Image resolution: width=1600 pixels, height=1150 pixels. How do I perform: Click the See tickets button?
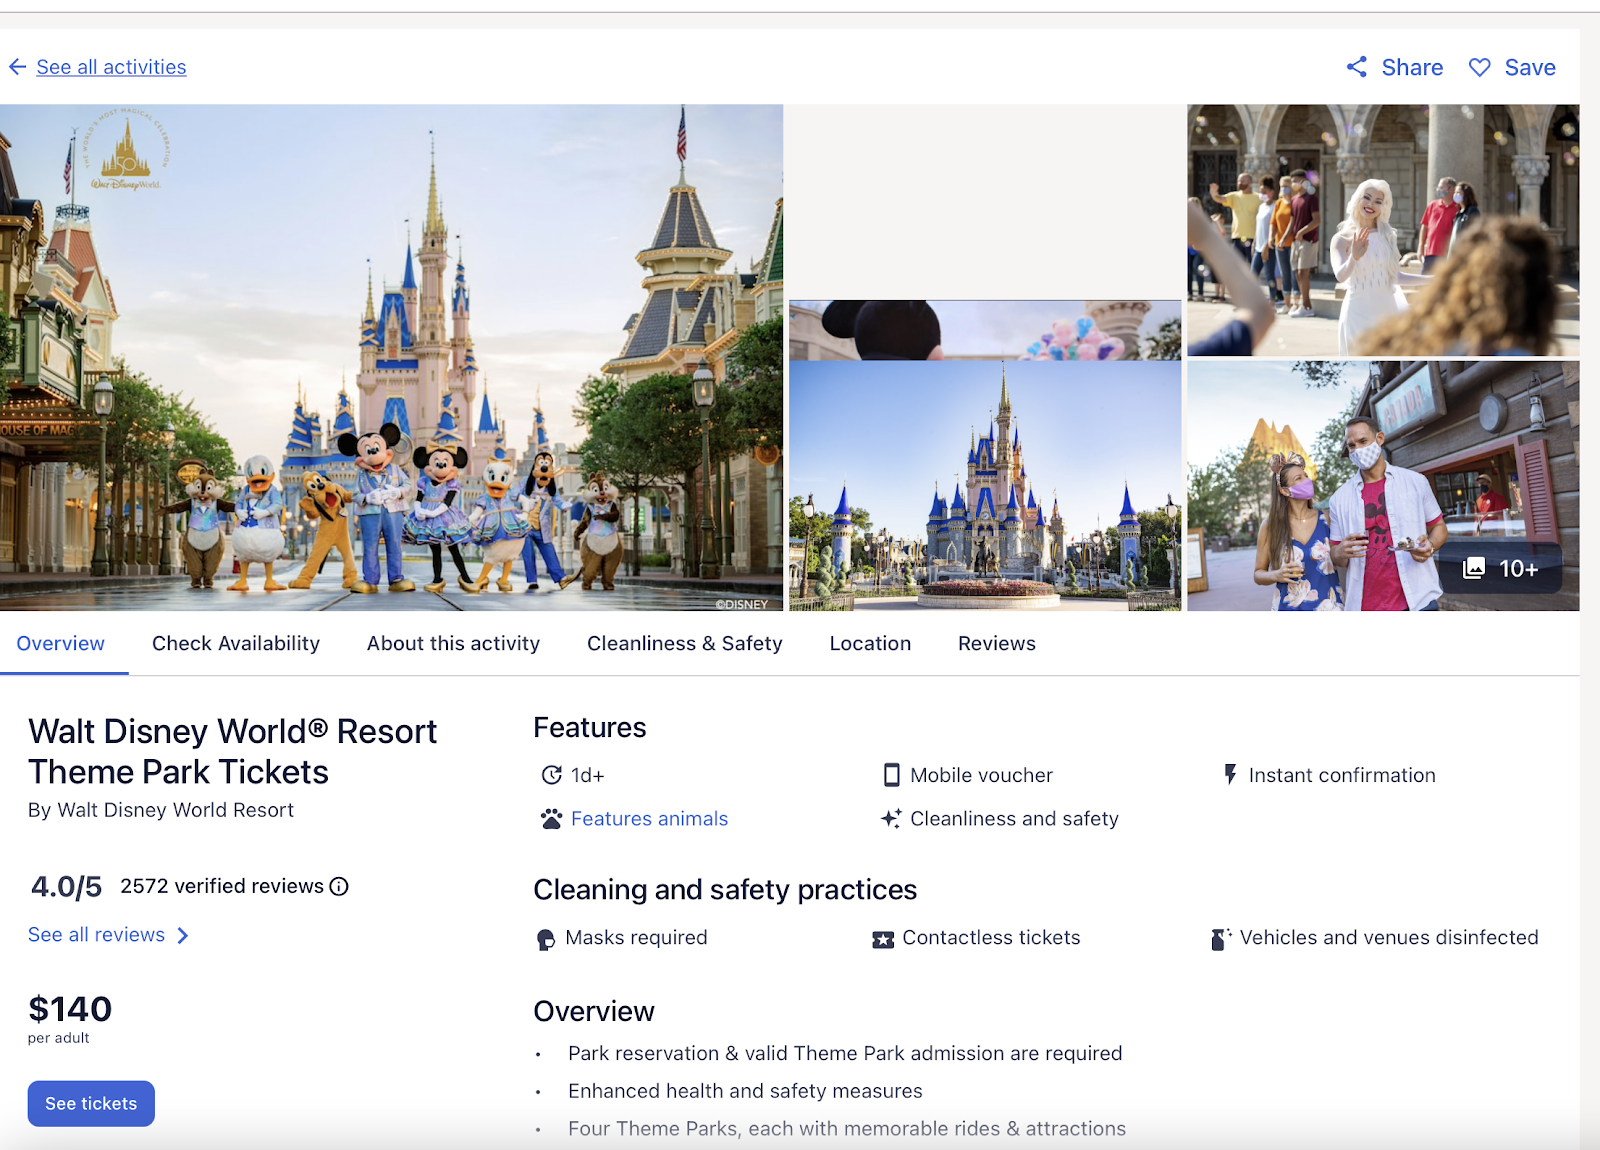pyautogui.click(x=91, y=1103)
